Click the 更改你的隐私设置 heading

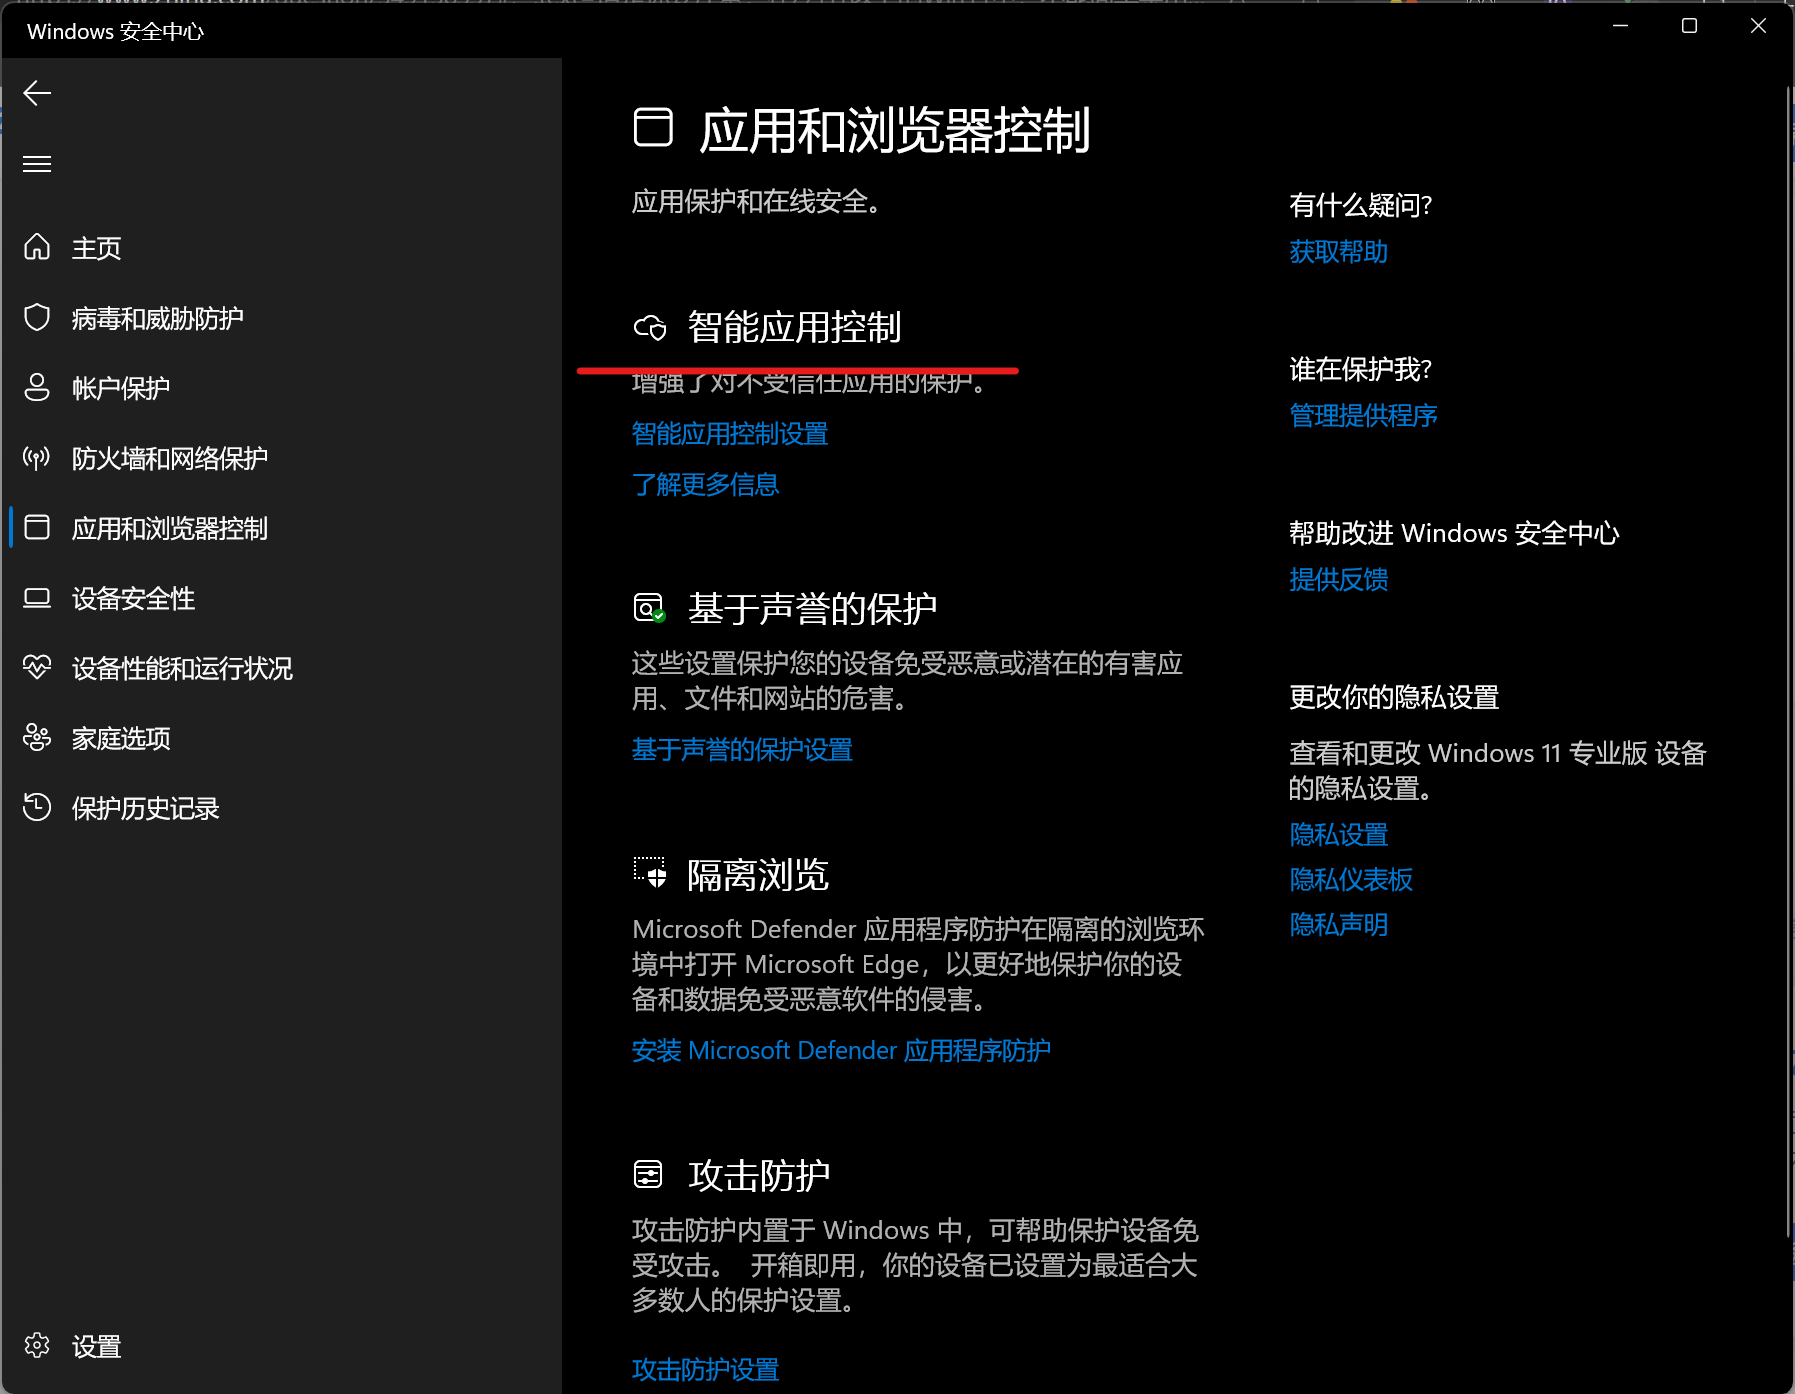tap(1394, 697)
